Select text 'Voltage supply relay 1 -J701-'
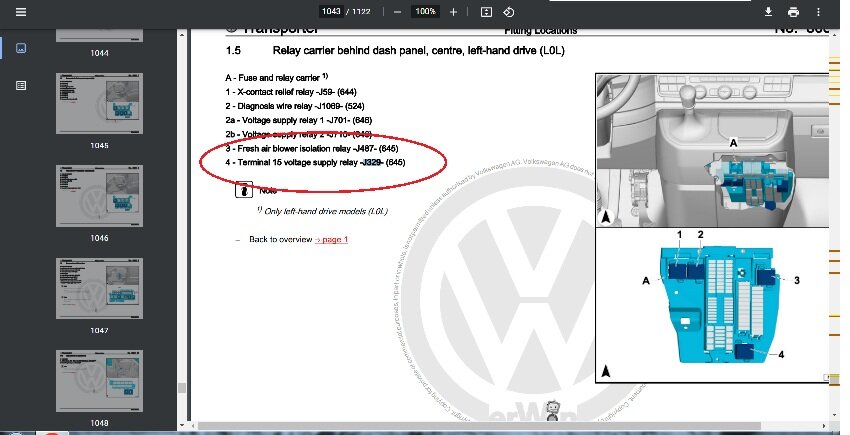 [x=295, y=120]
